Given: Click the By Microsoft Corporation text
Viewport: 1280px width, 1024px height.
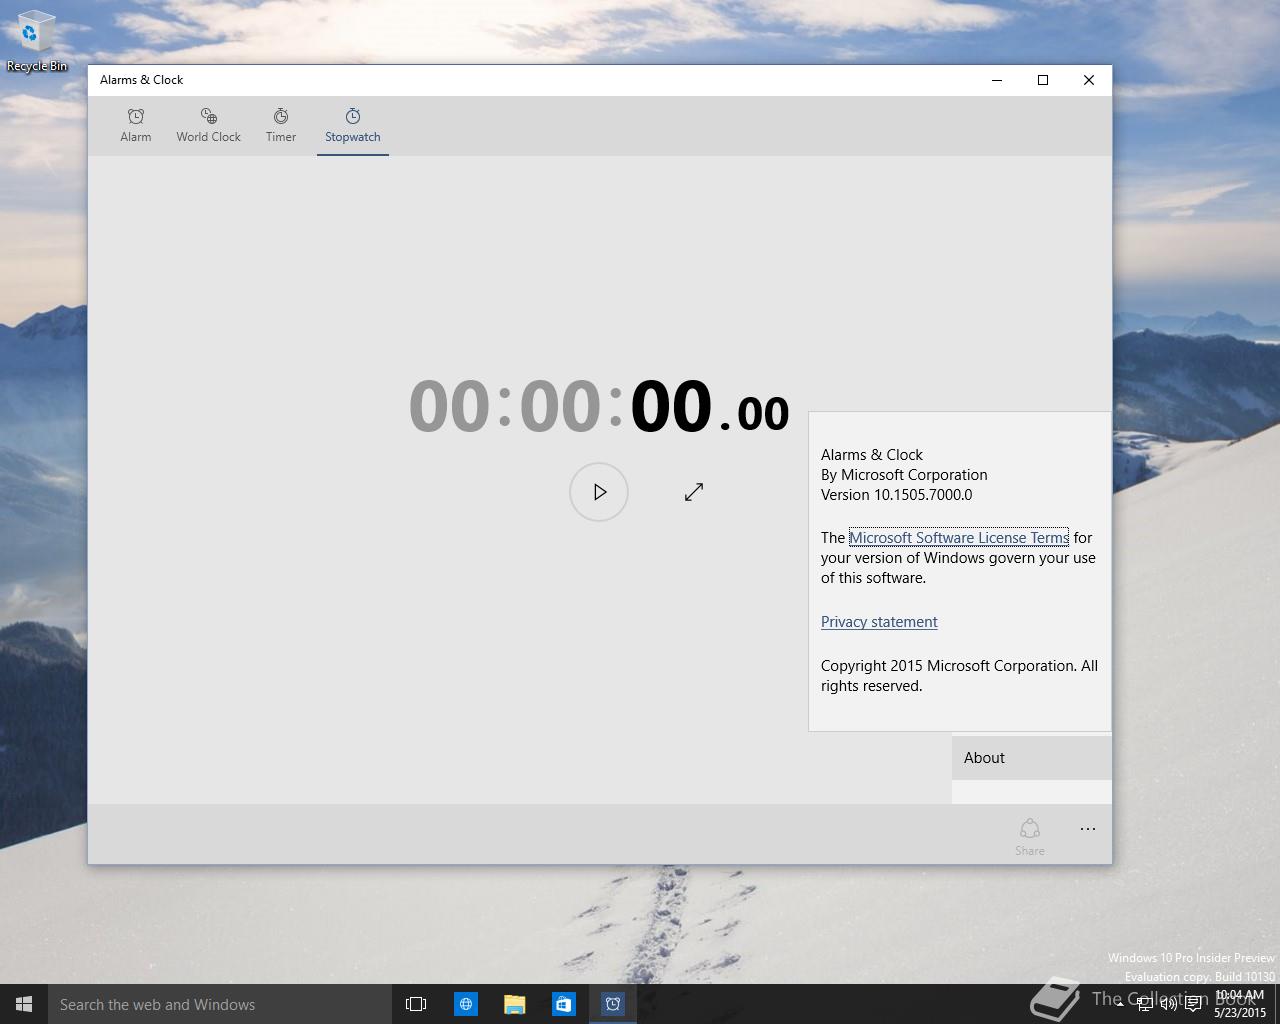Looking at the screenshot, I should (904, 474).
